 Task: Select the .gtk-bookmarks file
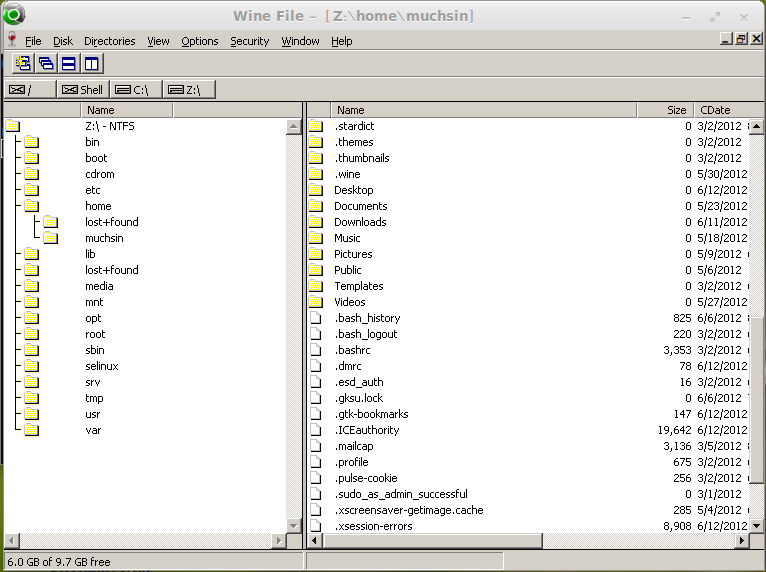371,414
